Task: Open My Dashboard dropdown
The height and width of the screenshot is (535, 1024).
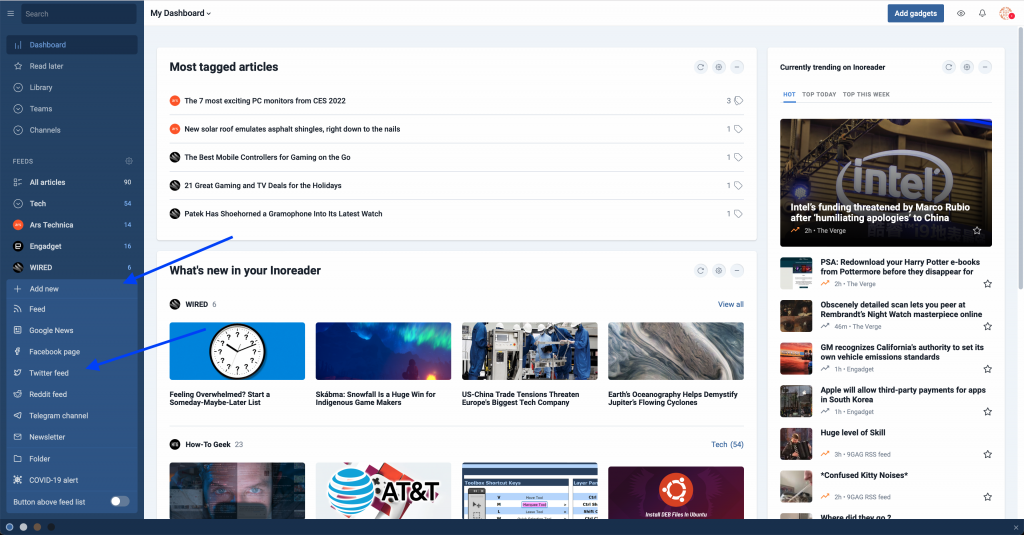Action: click(x=181, y=13)
